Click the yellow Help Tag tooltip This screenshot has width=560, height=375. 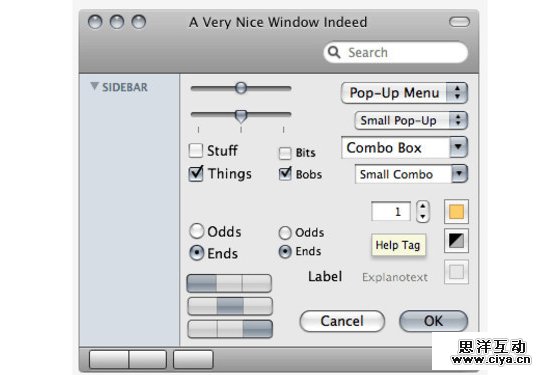(398, 245)
